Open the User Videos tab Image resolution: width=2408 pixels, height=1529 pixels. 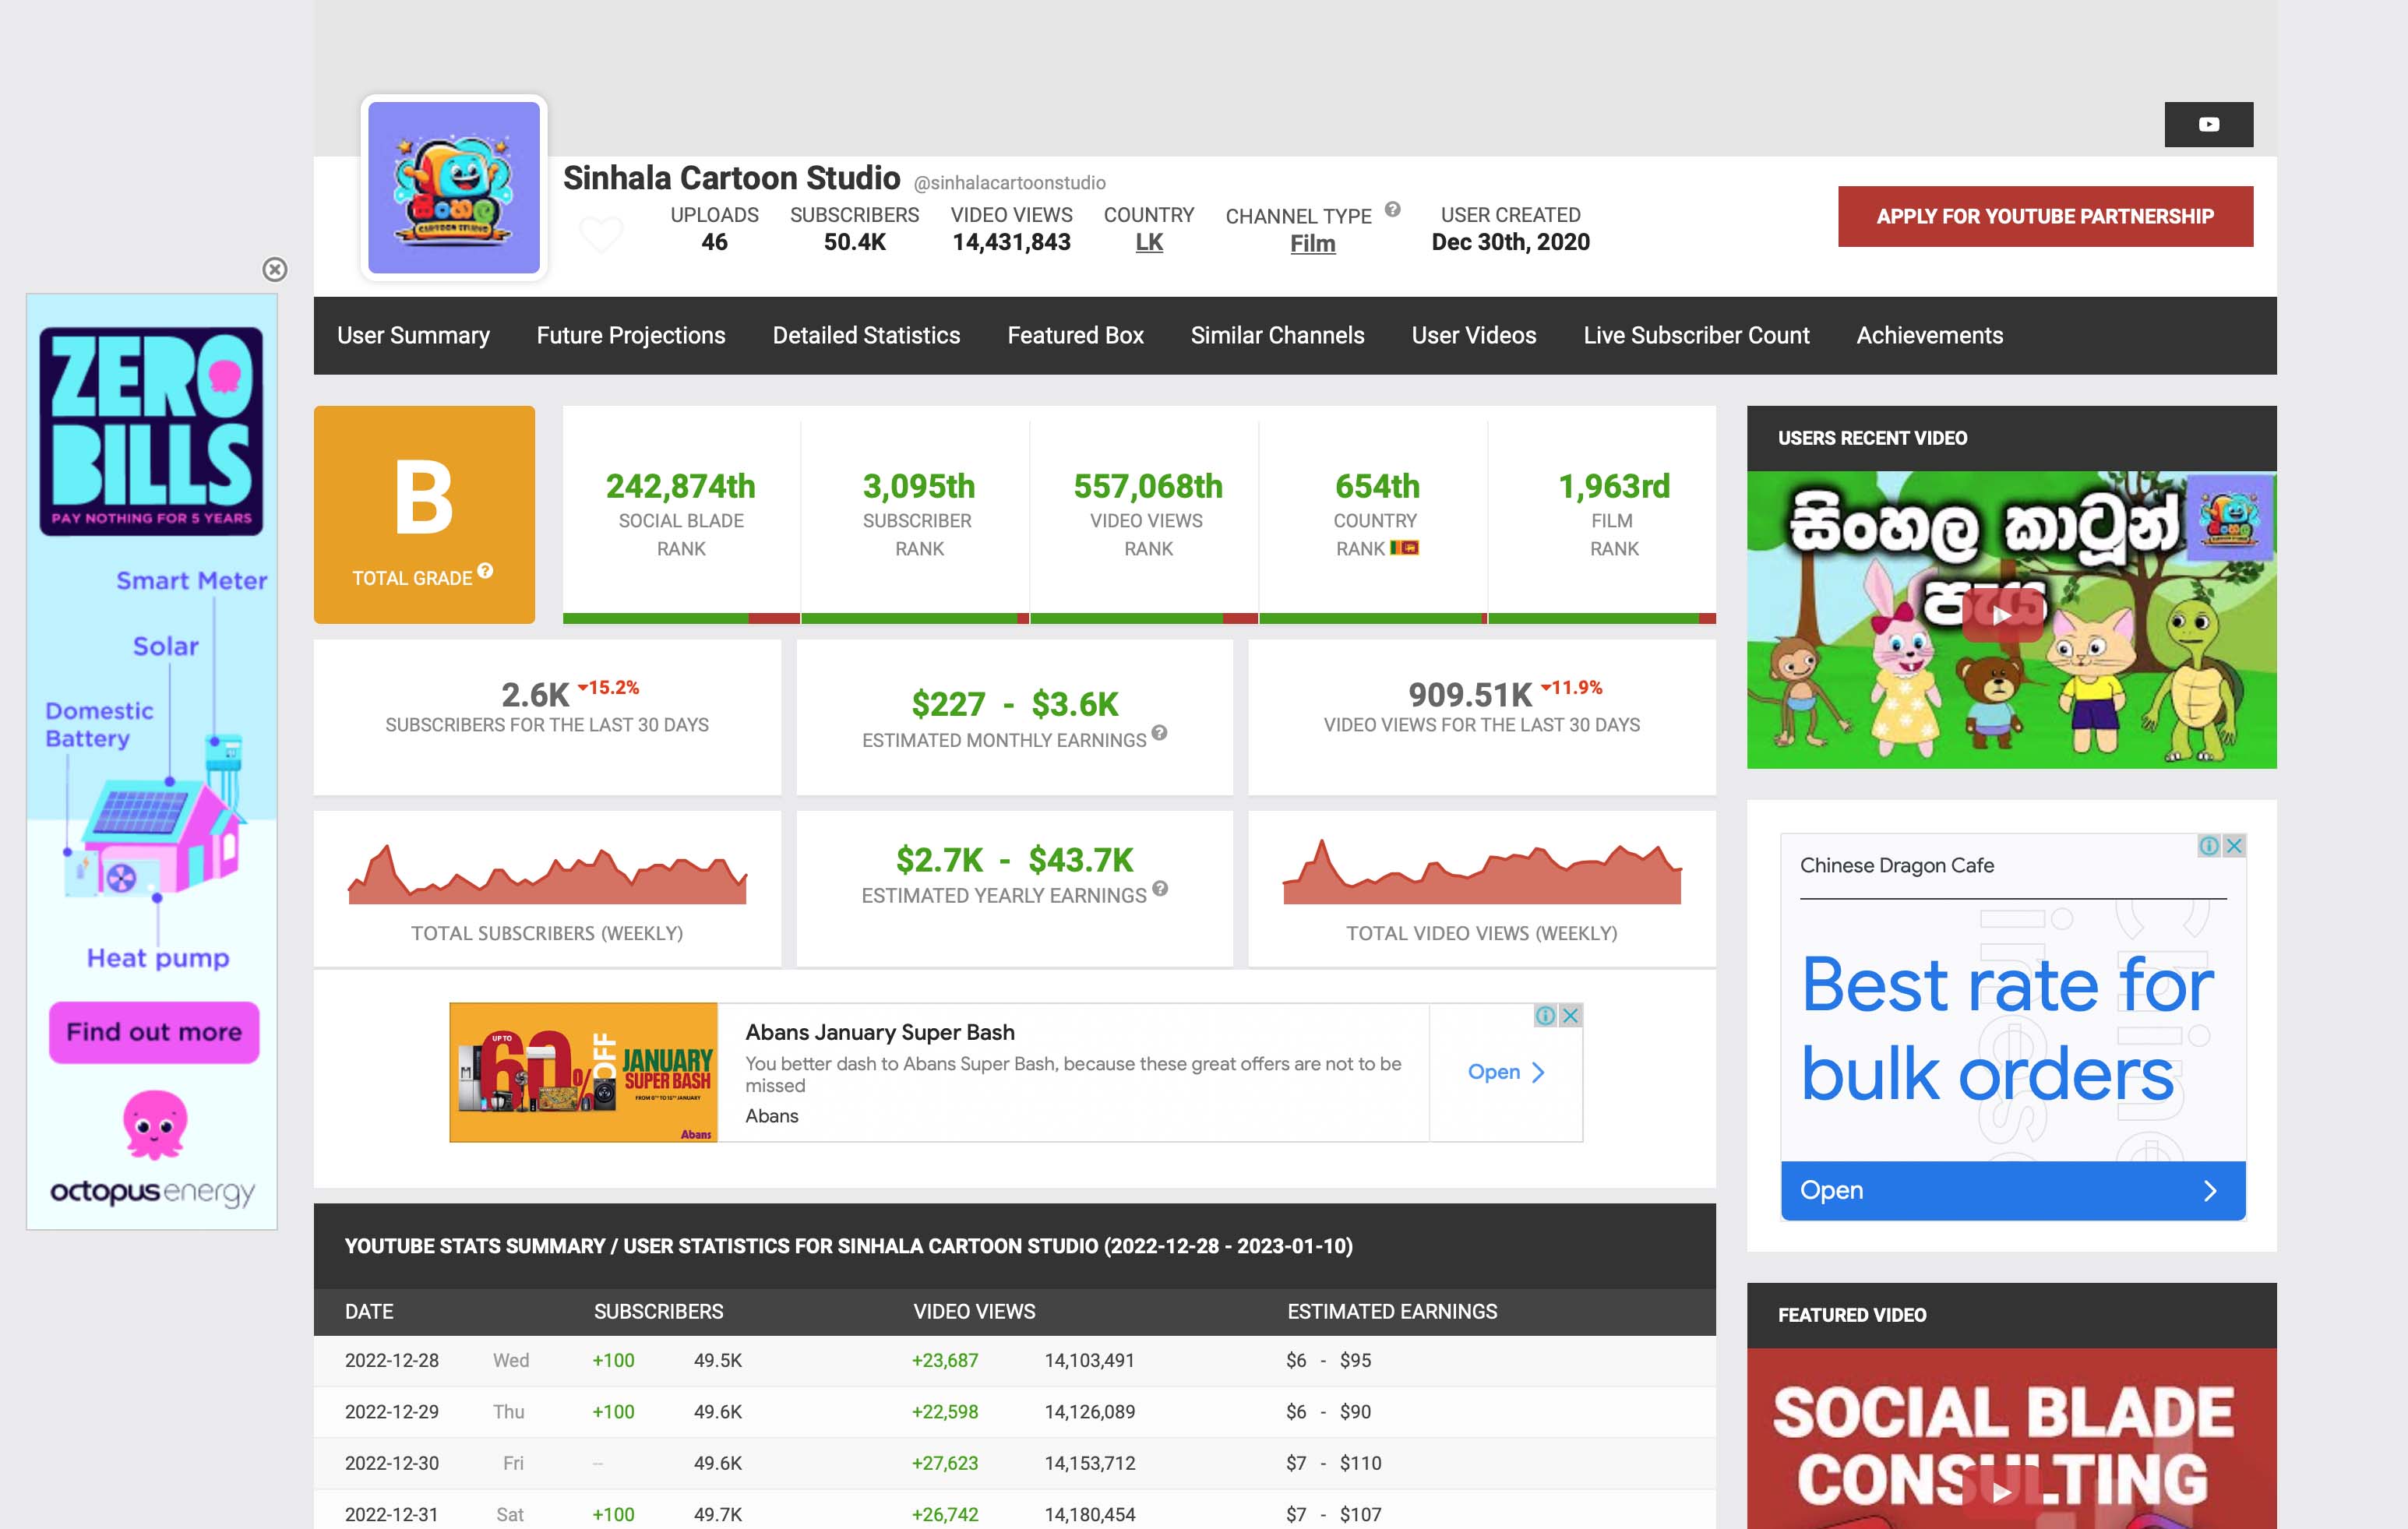tap(1473, 335)
